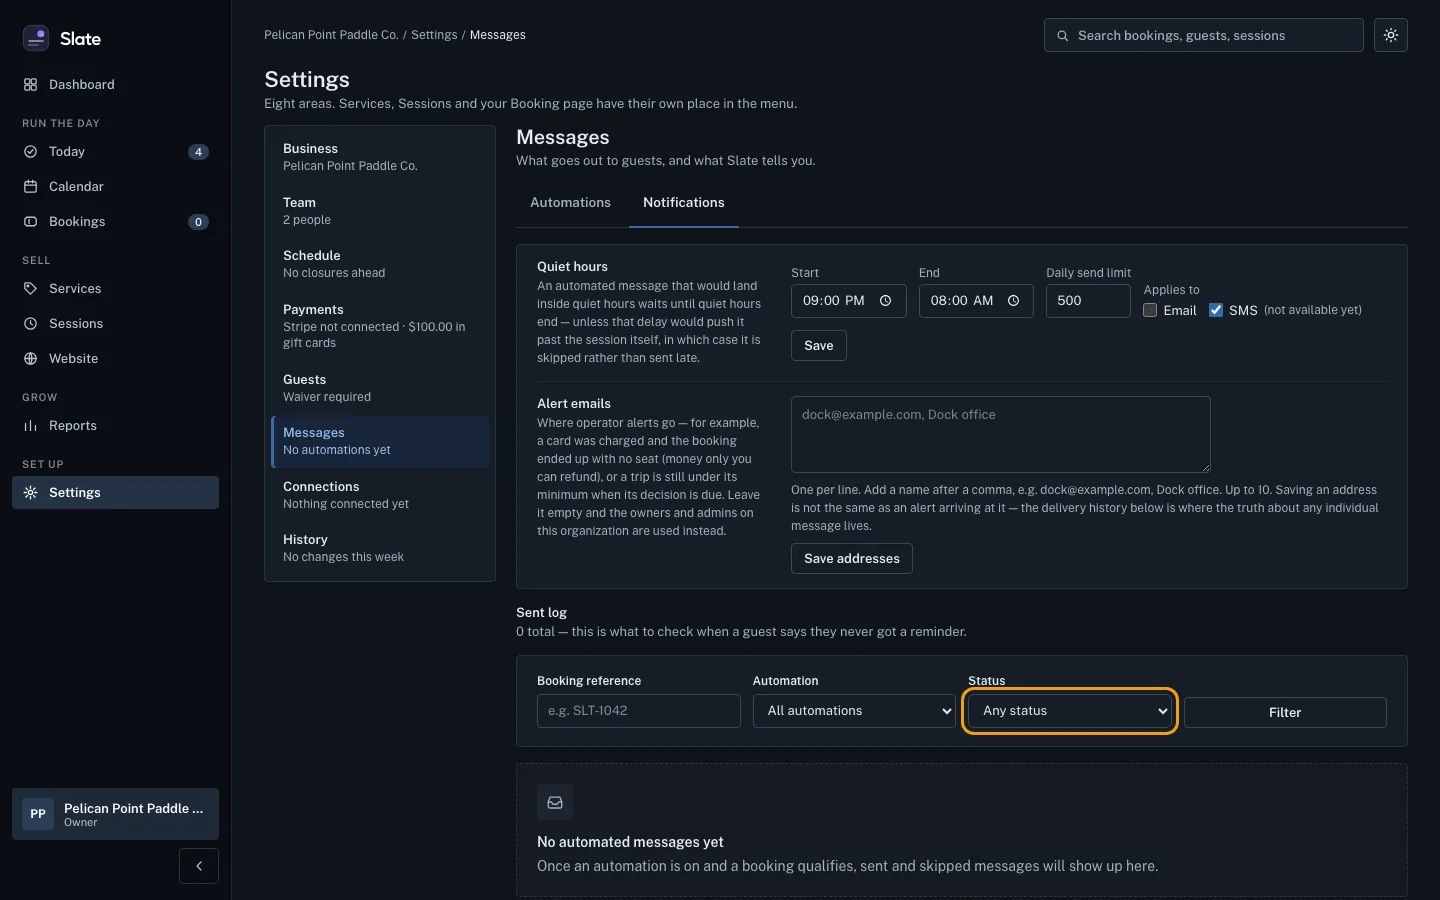Screen dimensions: 1440x900
Task: Click the clock icon in End time
Action: [x=1013, y=300]
